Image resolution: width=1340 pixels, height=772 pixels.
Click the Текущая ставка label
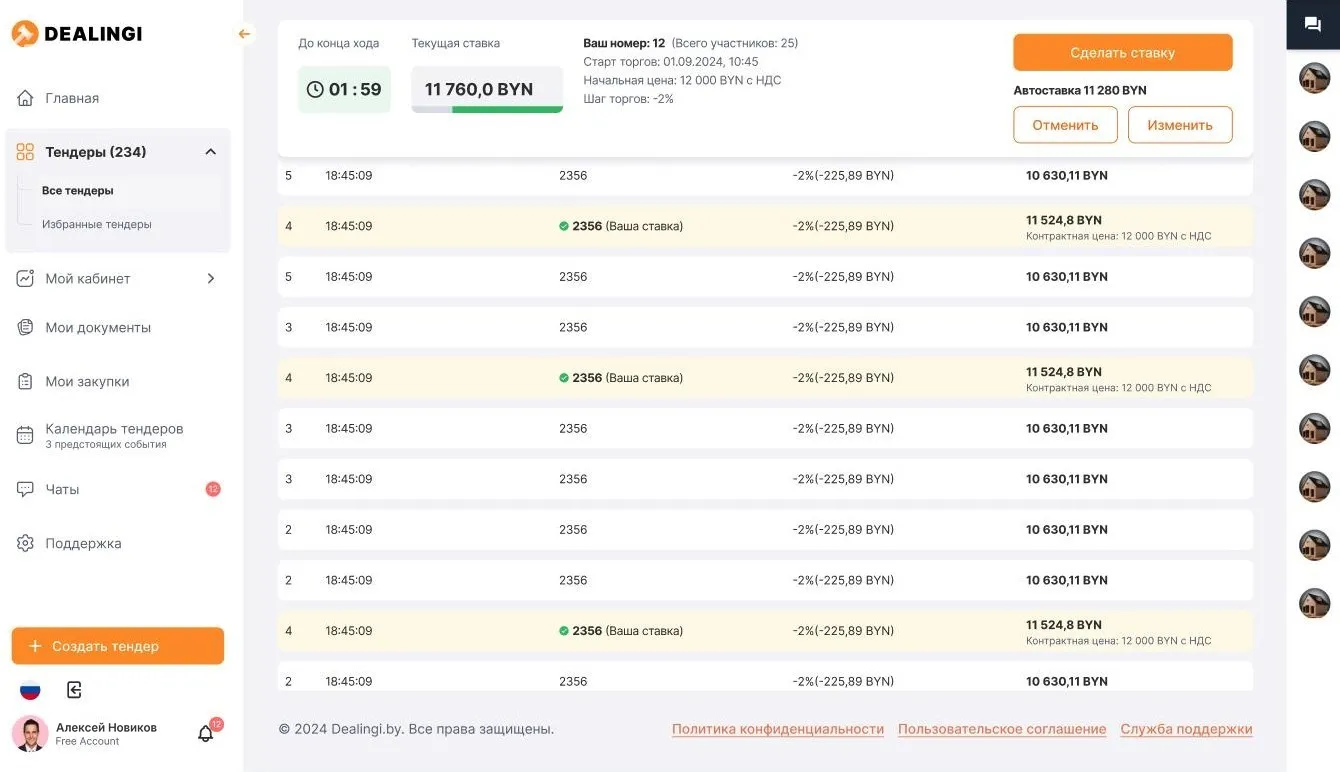[x=456, y=43]
